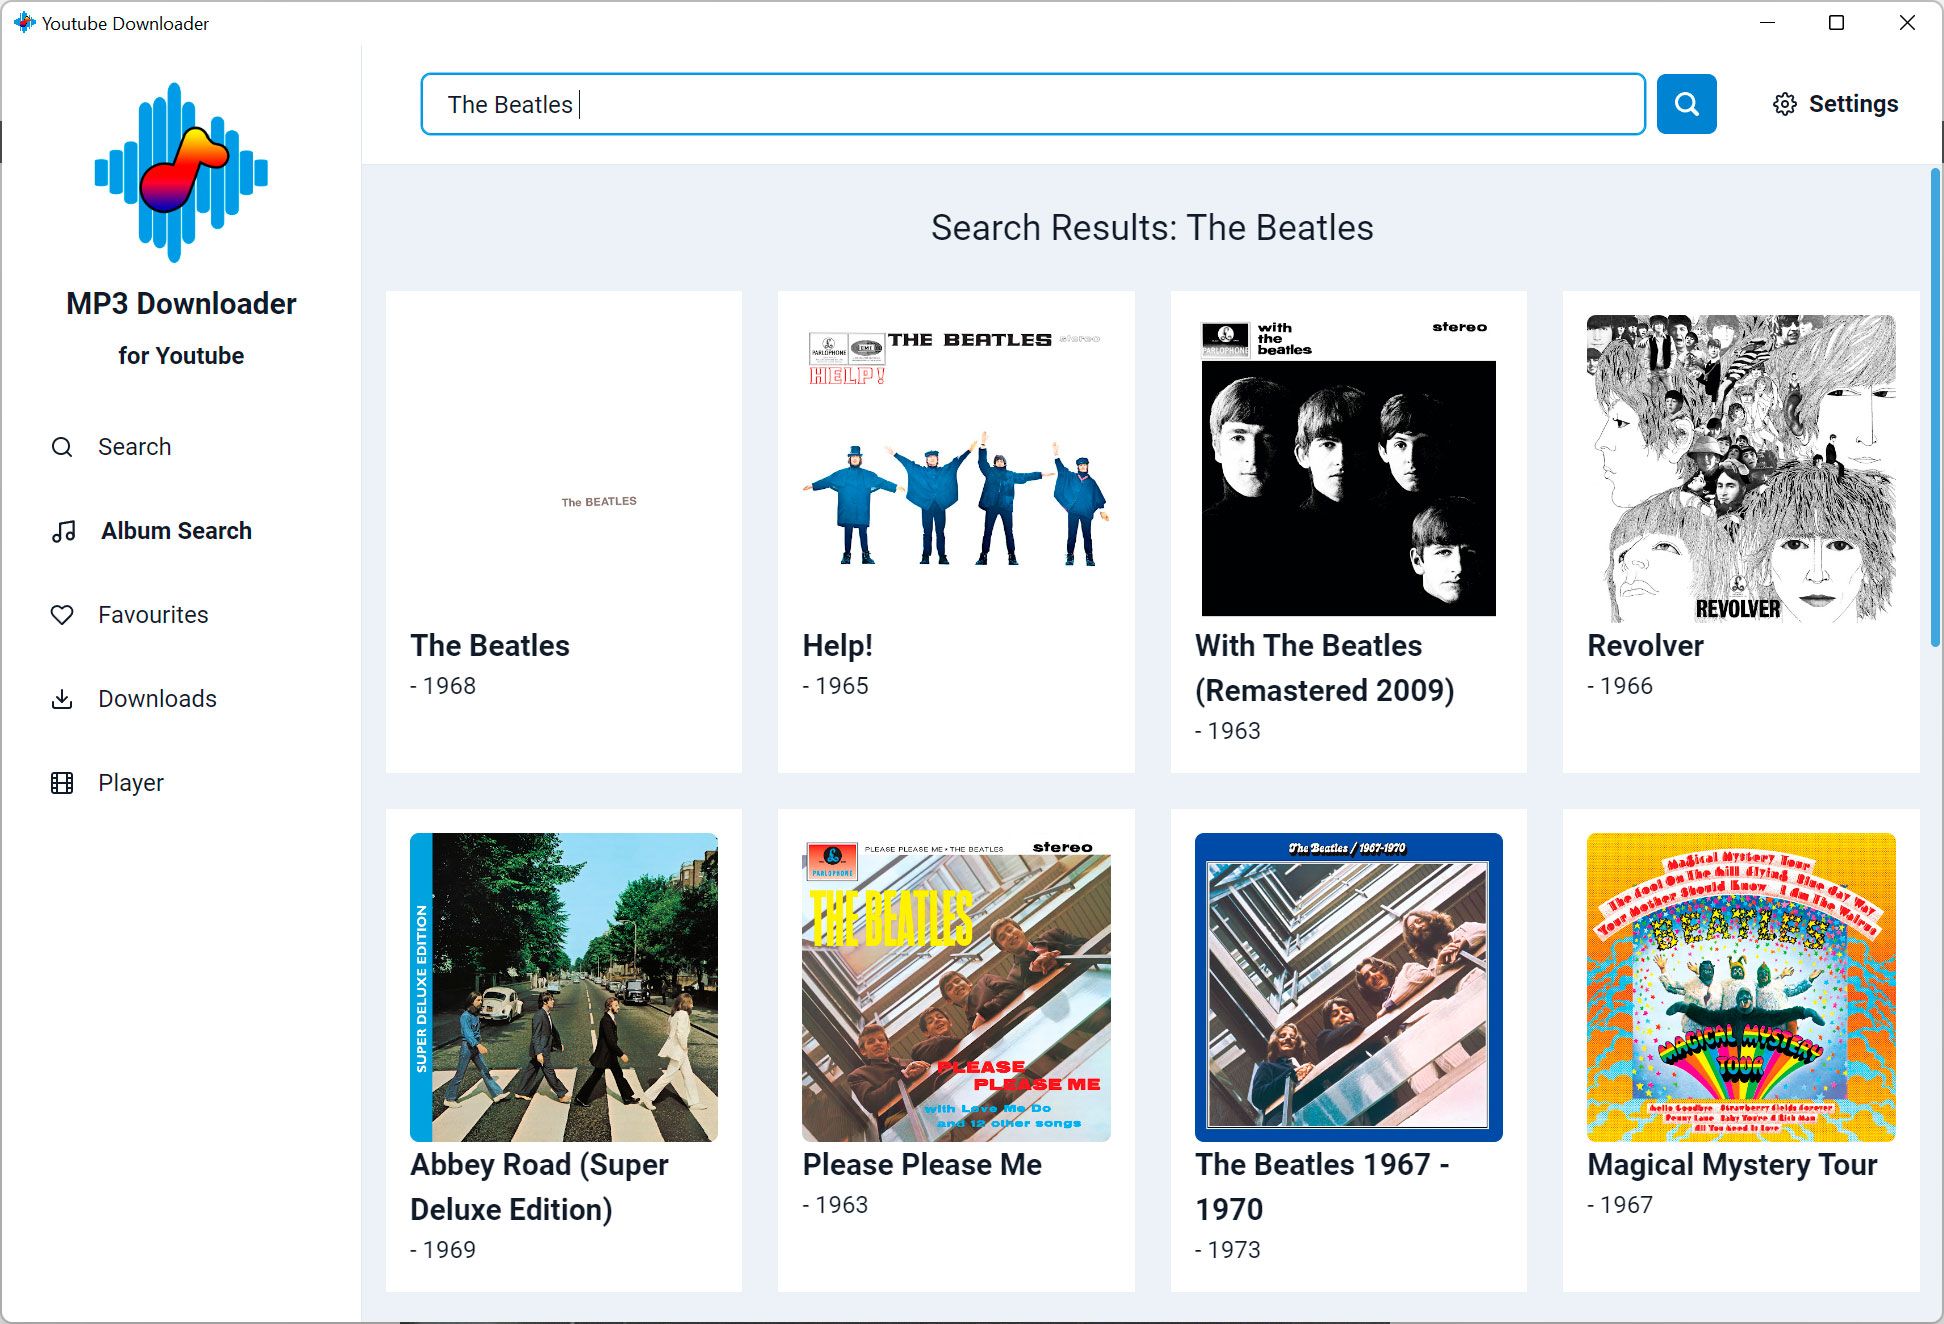Click the Player sidebar icon
1944x1324 pixels.
(x=62, y=782)
